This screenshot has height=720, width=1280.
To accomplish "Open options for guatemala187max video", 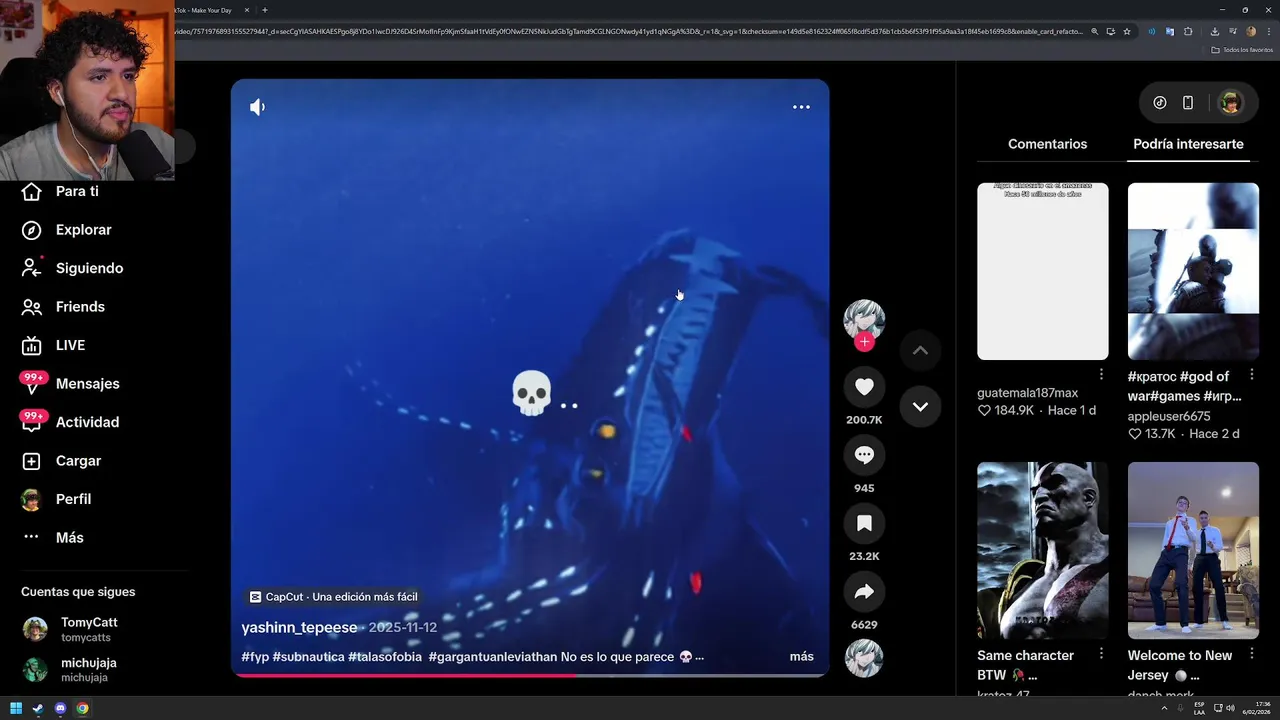I will point(1101,374).
